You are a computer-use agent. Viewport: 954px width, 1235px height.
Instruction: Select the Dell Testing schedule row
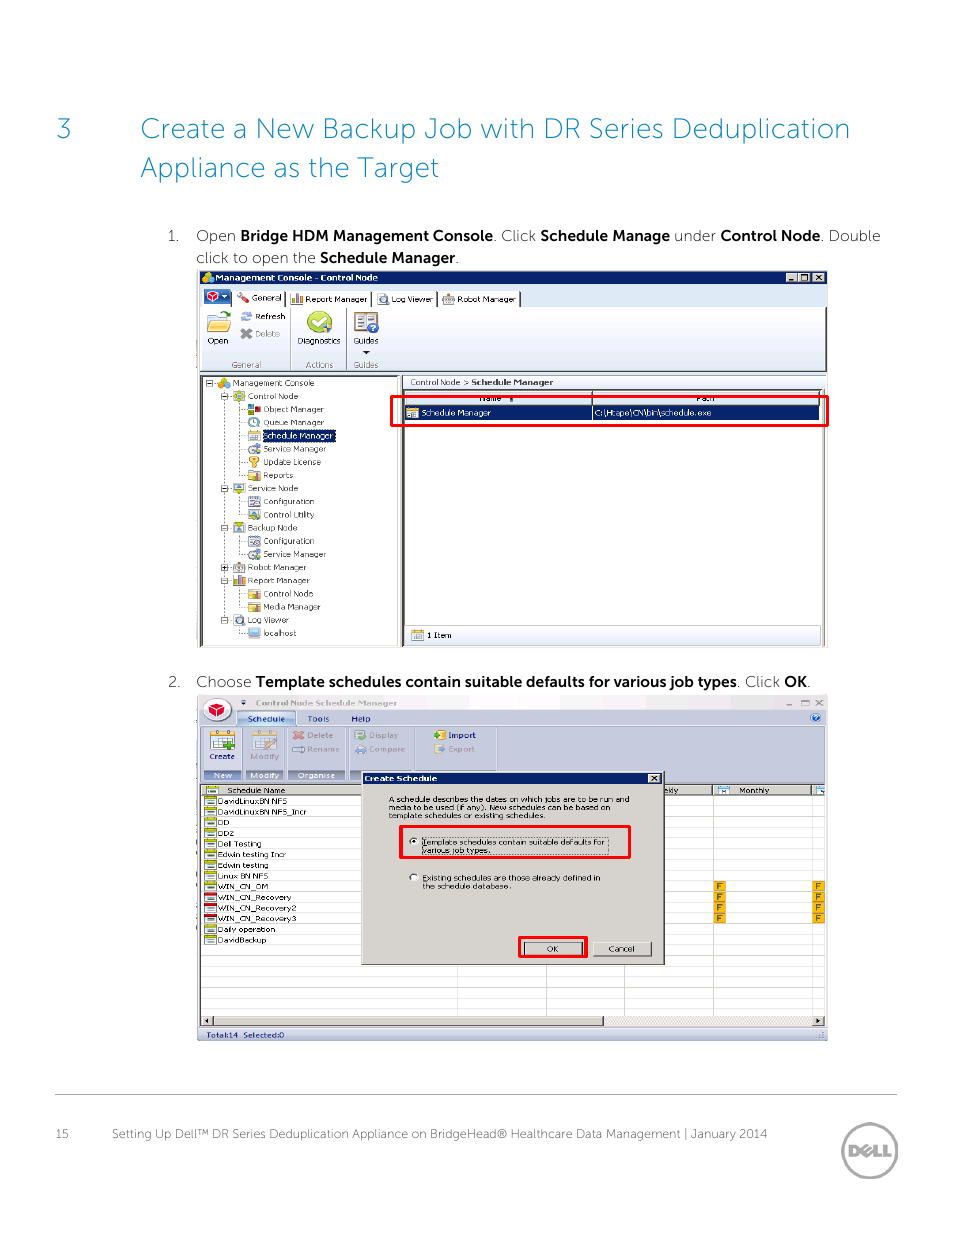tap(280, 844)
